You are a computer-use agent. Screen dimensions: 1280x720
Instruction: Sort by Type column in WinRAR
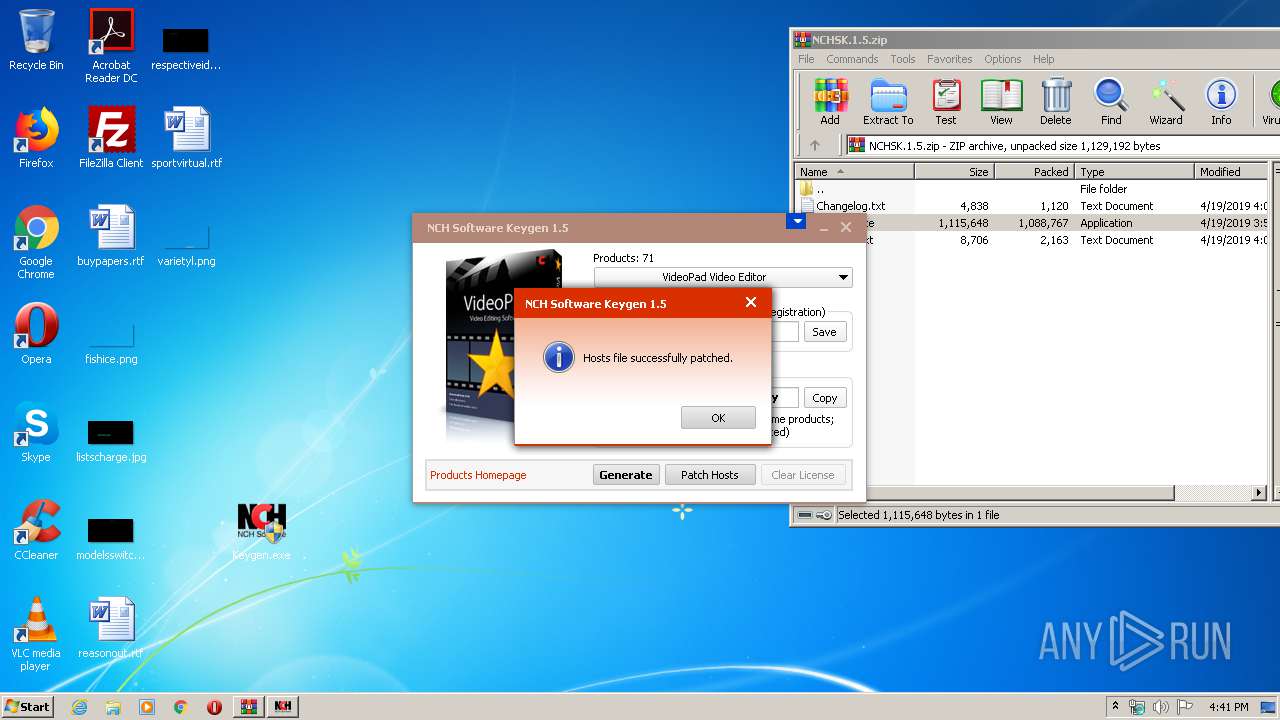(x=1135, y=172)
